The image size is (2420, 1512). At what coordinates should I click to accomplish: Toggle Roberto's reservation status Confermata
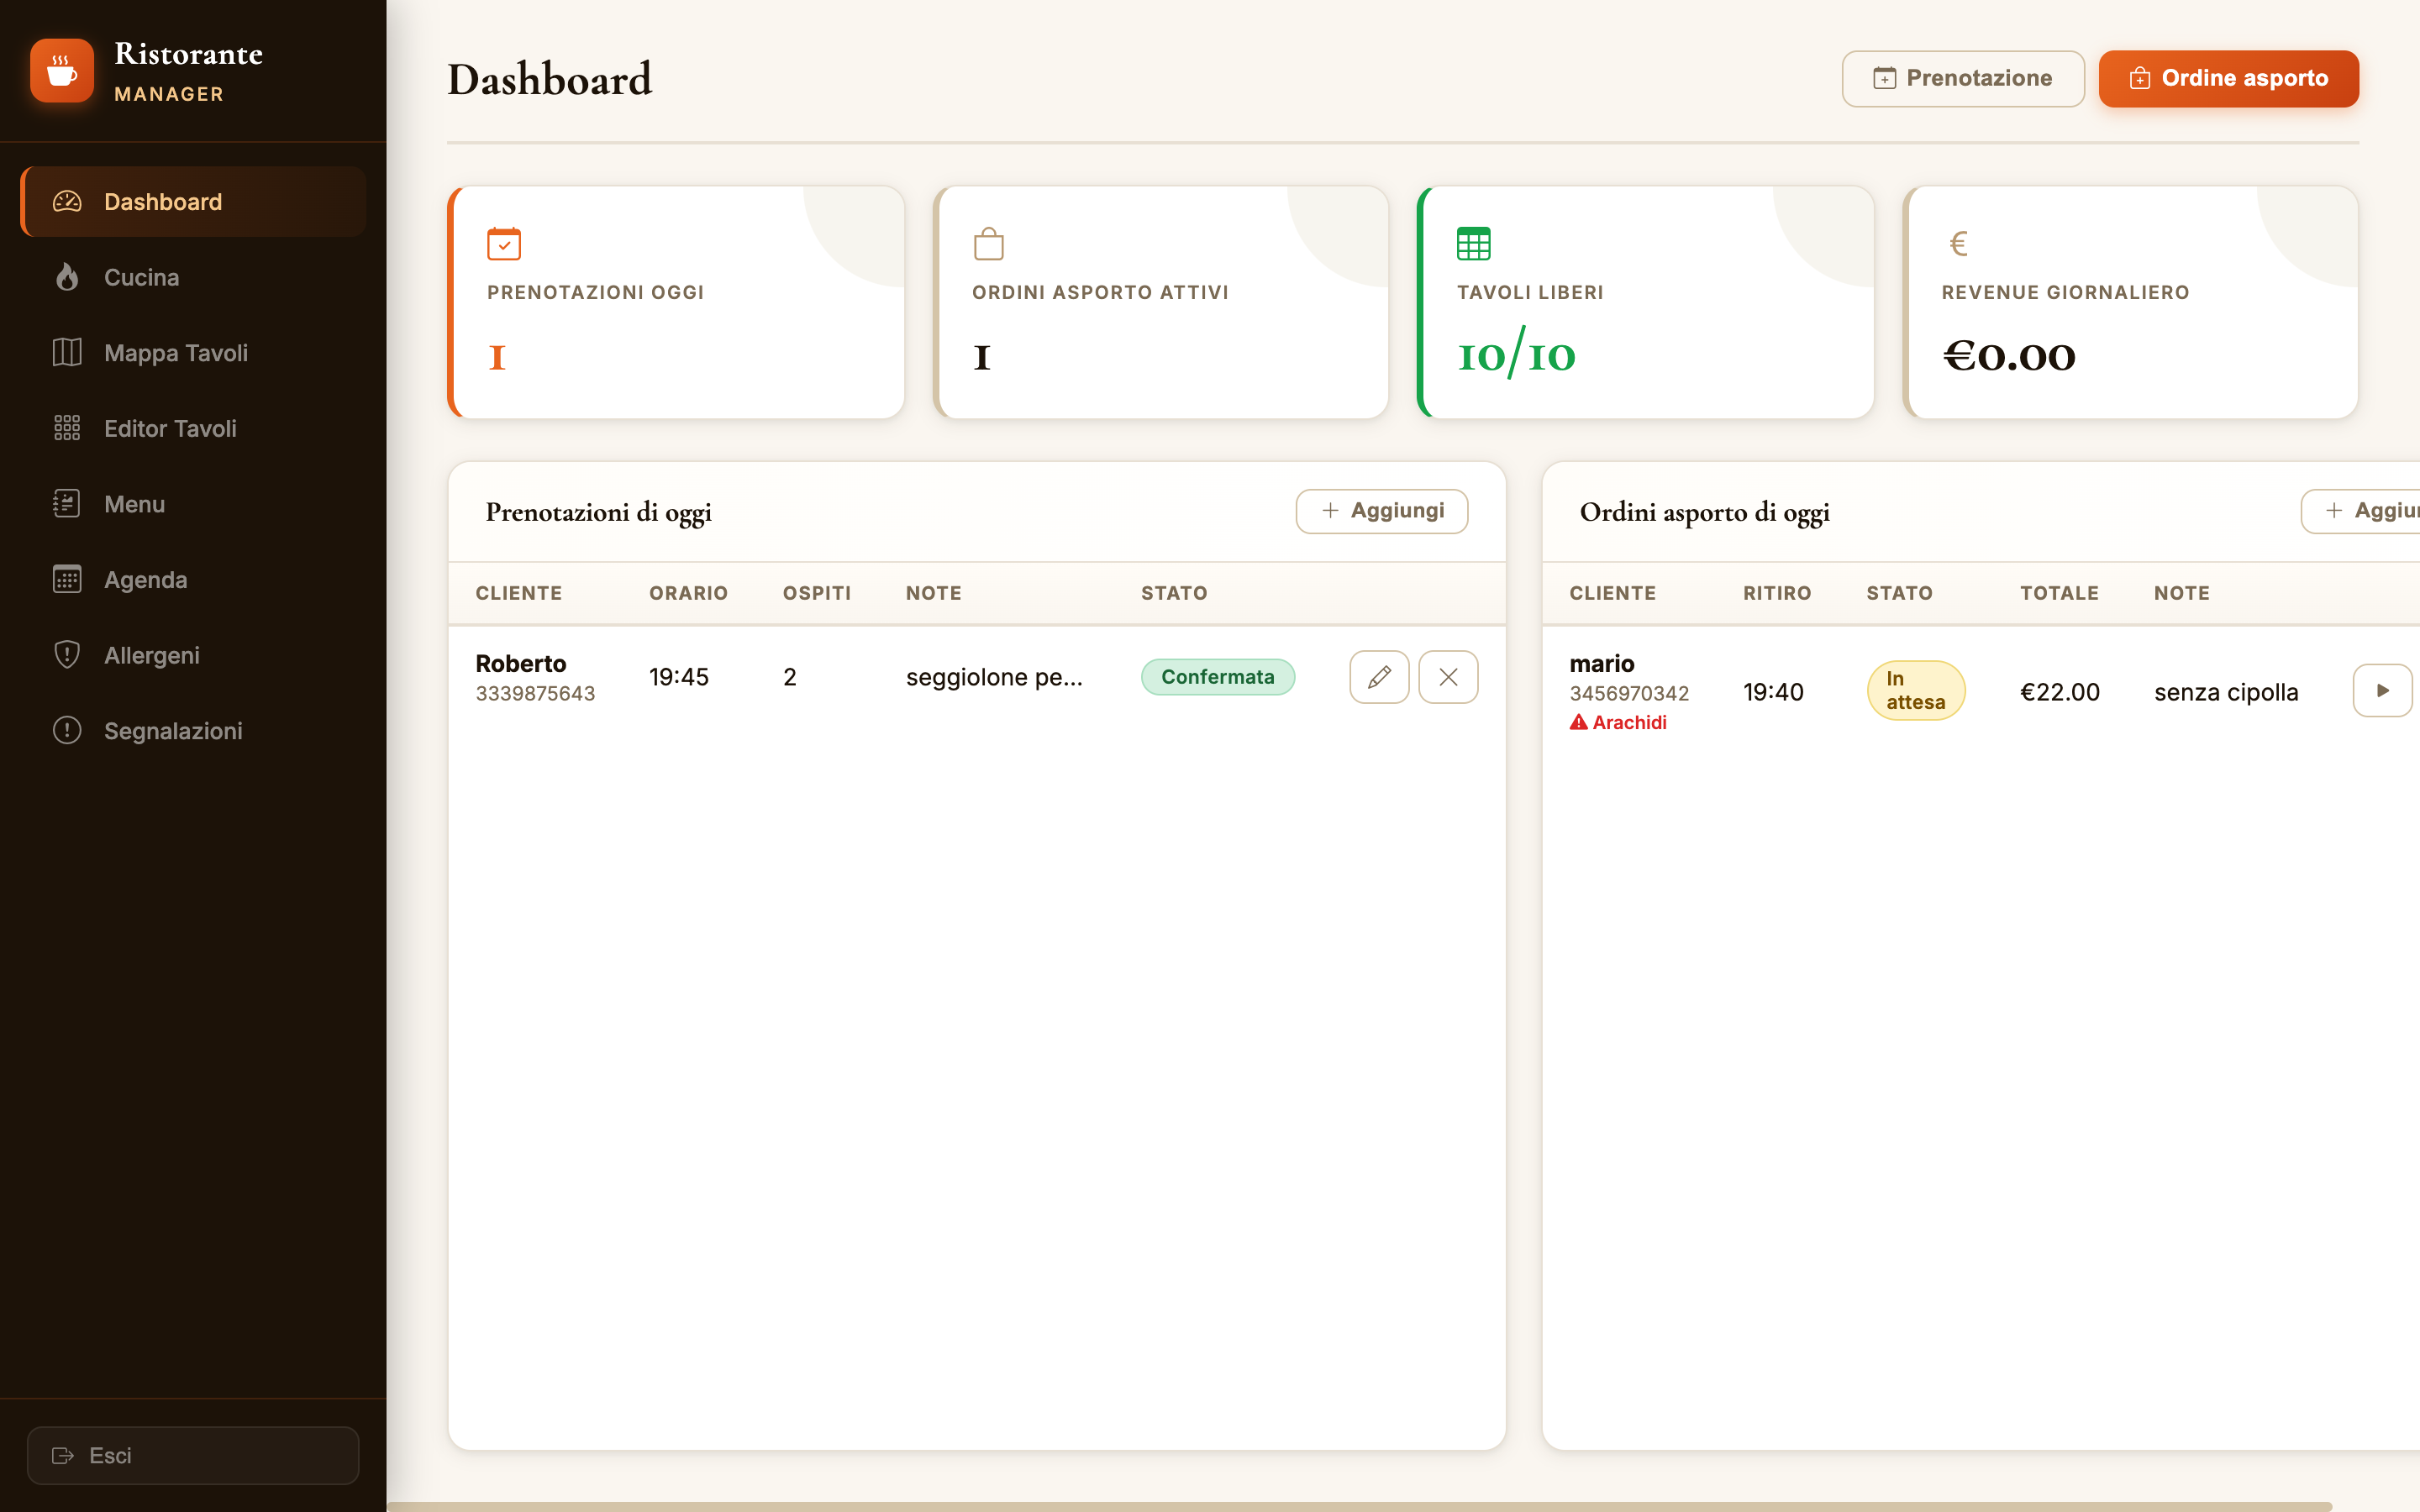click(x=1218, y=677)
